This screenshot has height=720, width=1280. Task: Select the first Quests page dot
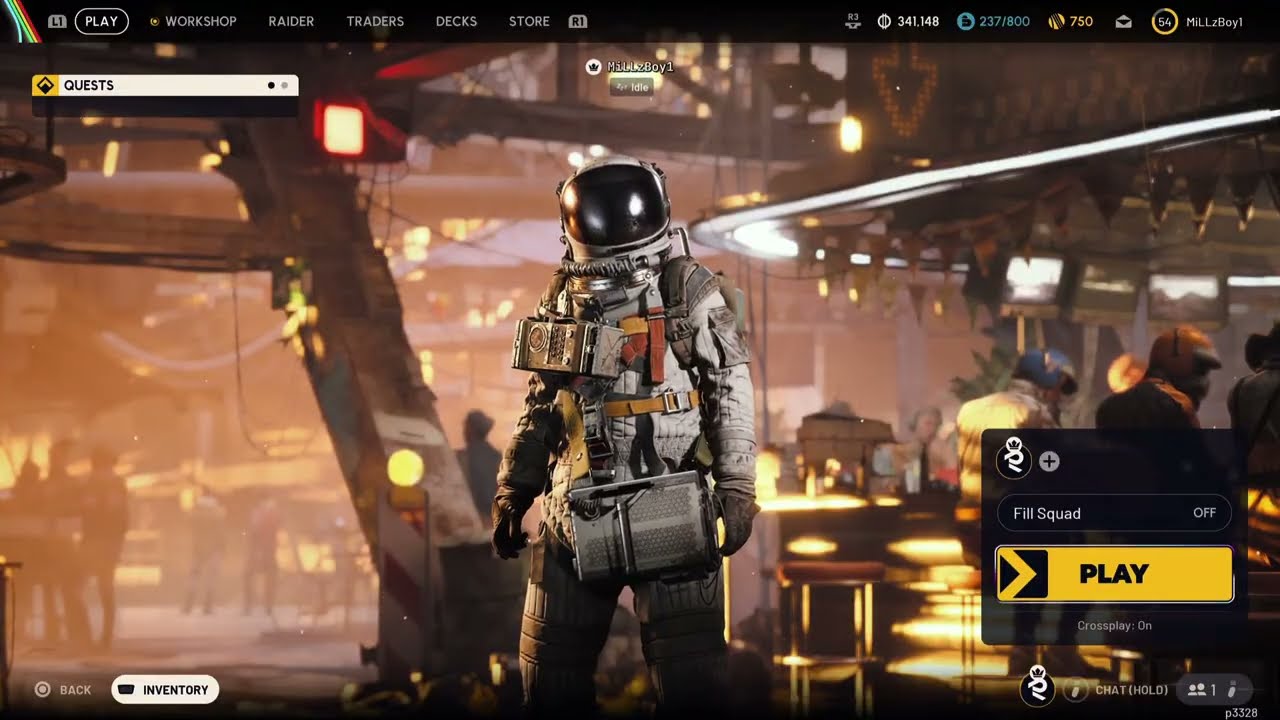(271, 85)
